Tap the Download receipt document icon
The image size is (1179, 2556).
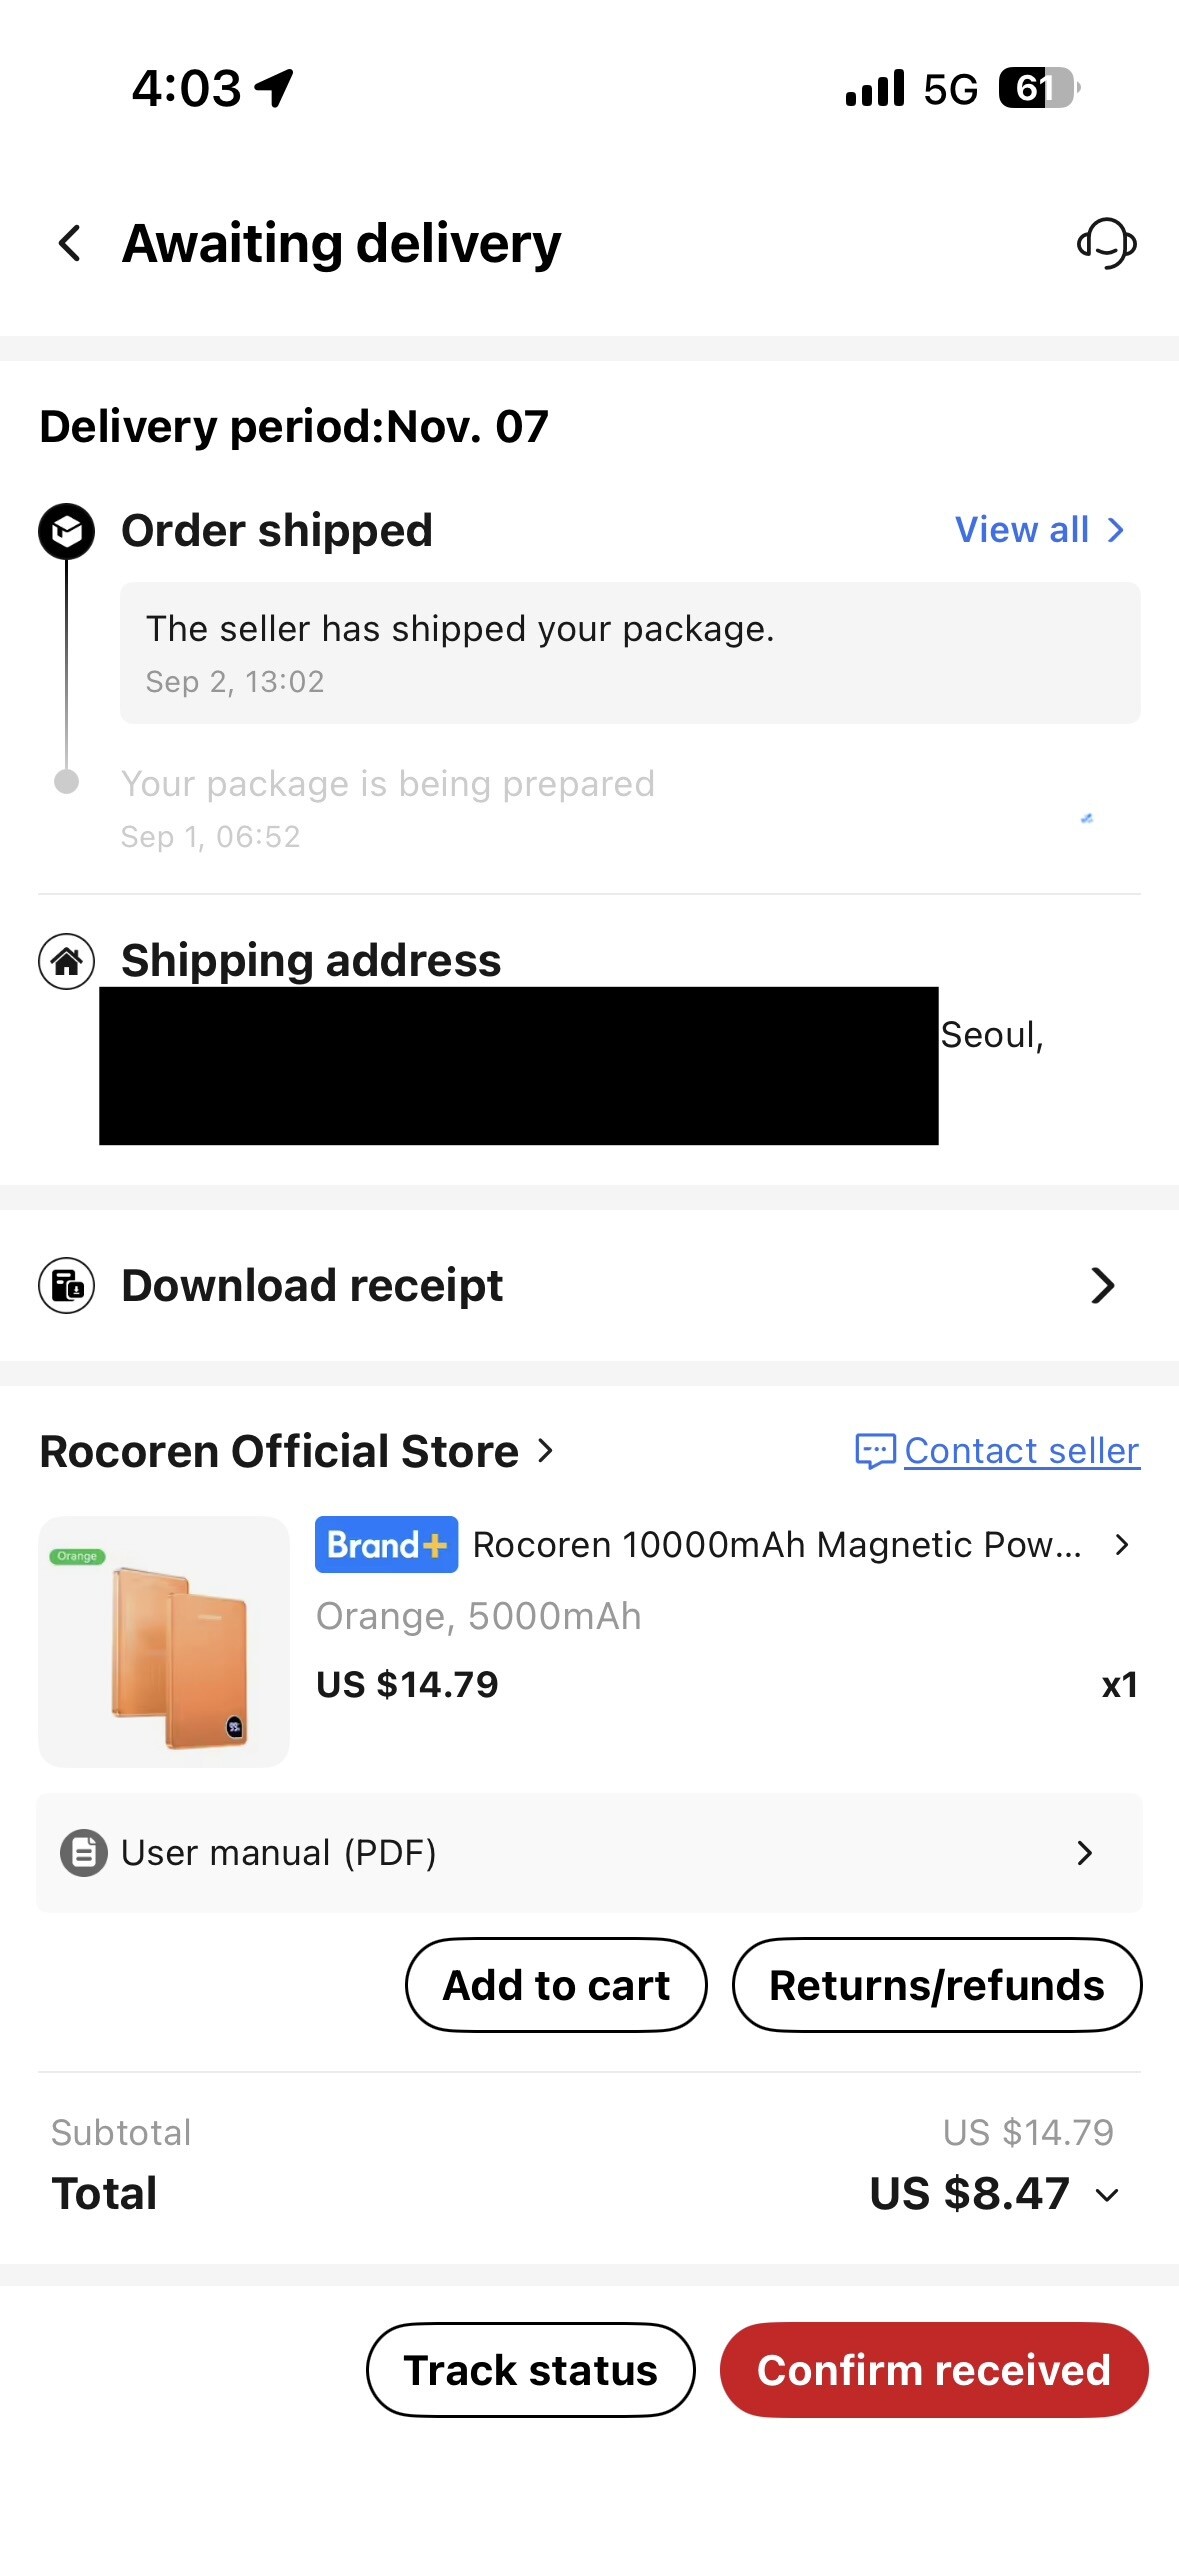(66, 1285)
